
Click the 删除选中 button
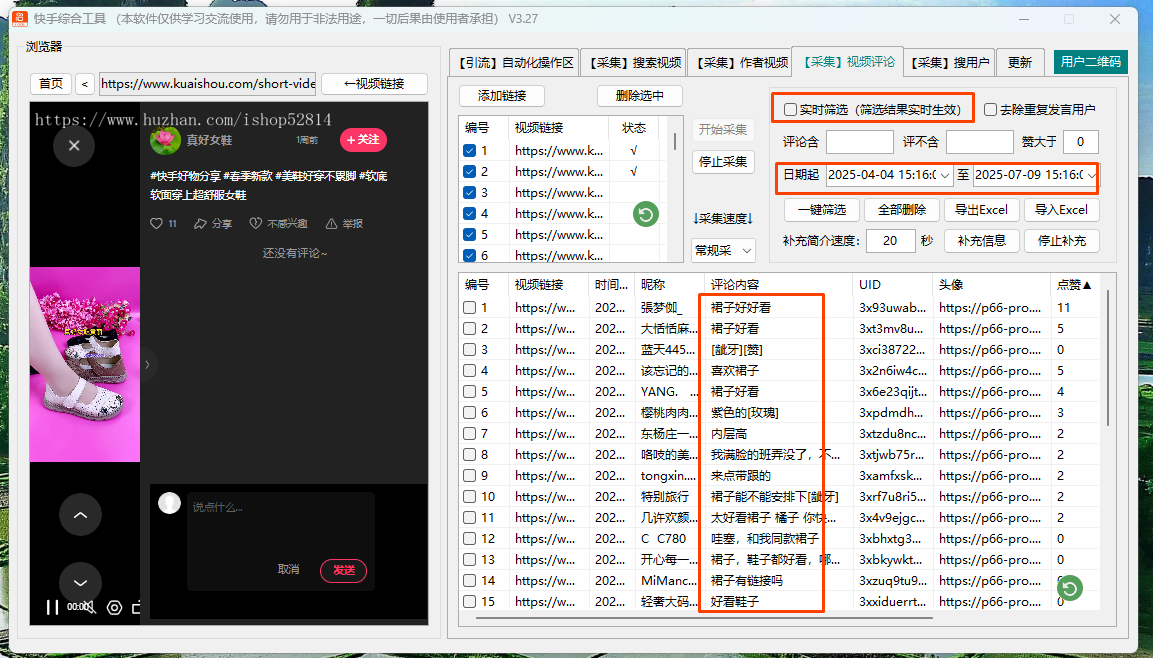pos(640,96)
